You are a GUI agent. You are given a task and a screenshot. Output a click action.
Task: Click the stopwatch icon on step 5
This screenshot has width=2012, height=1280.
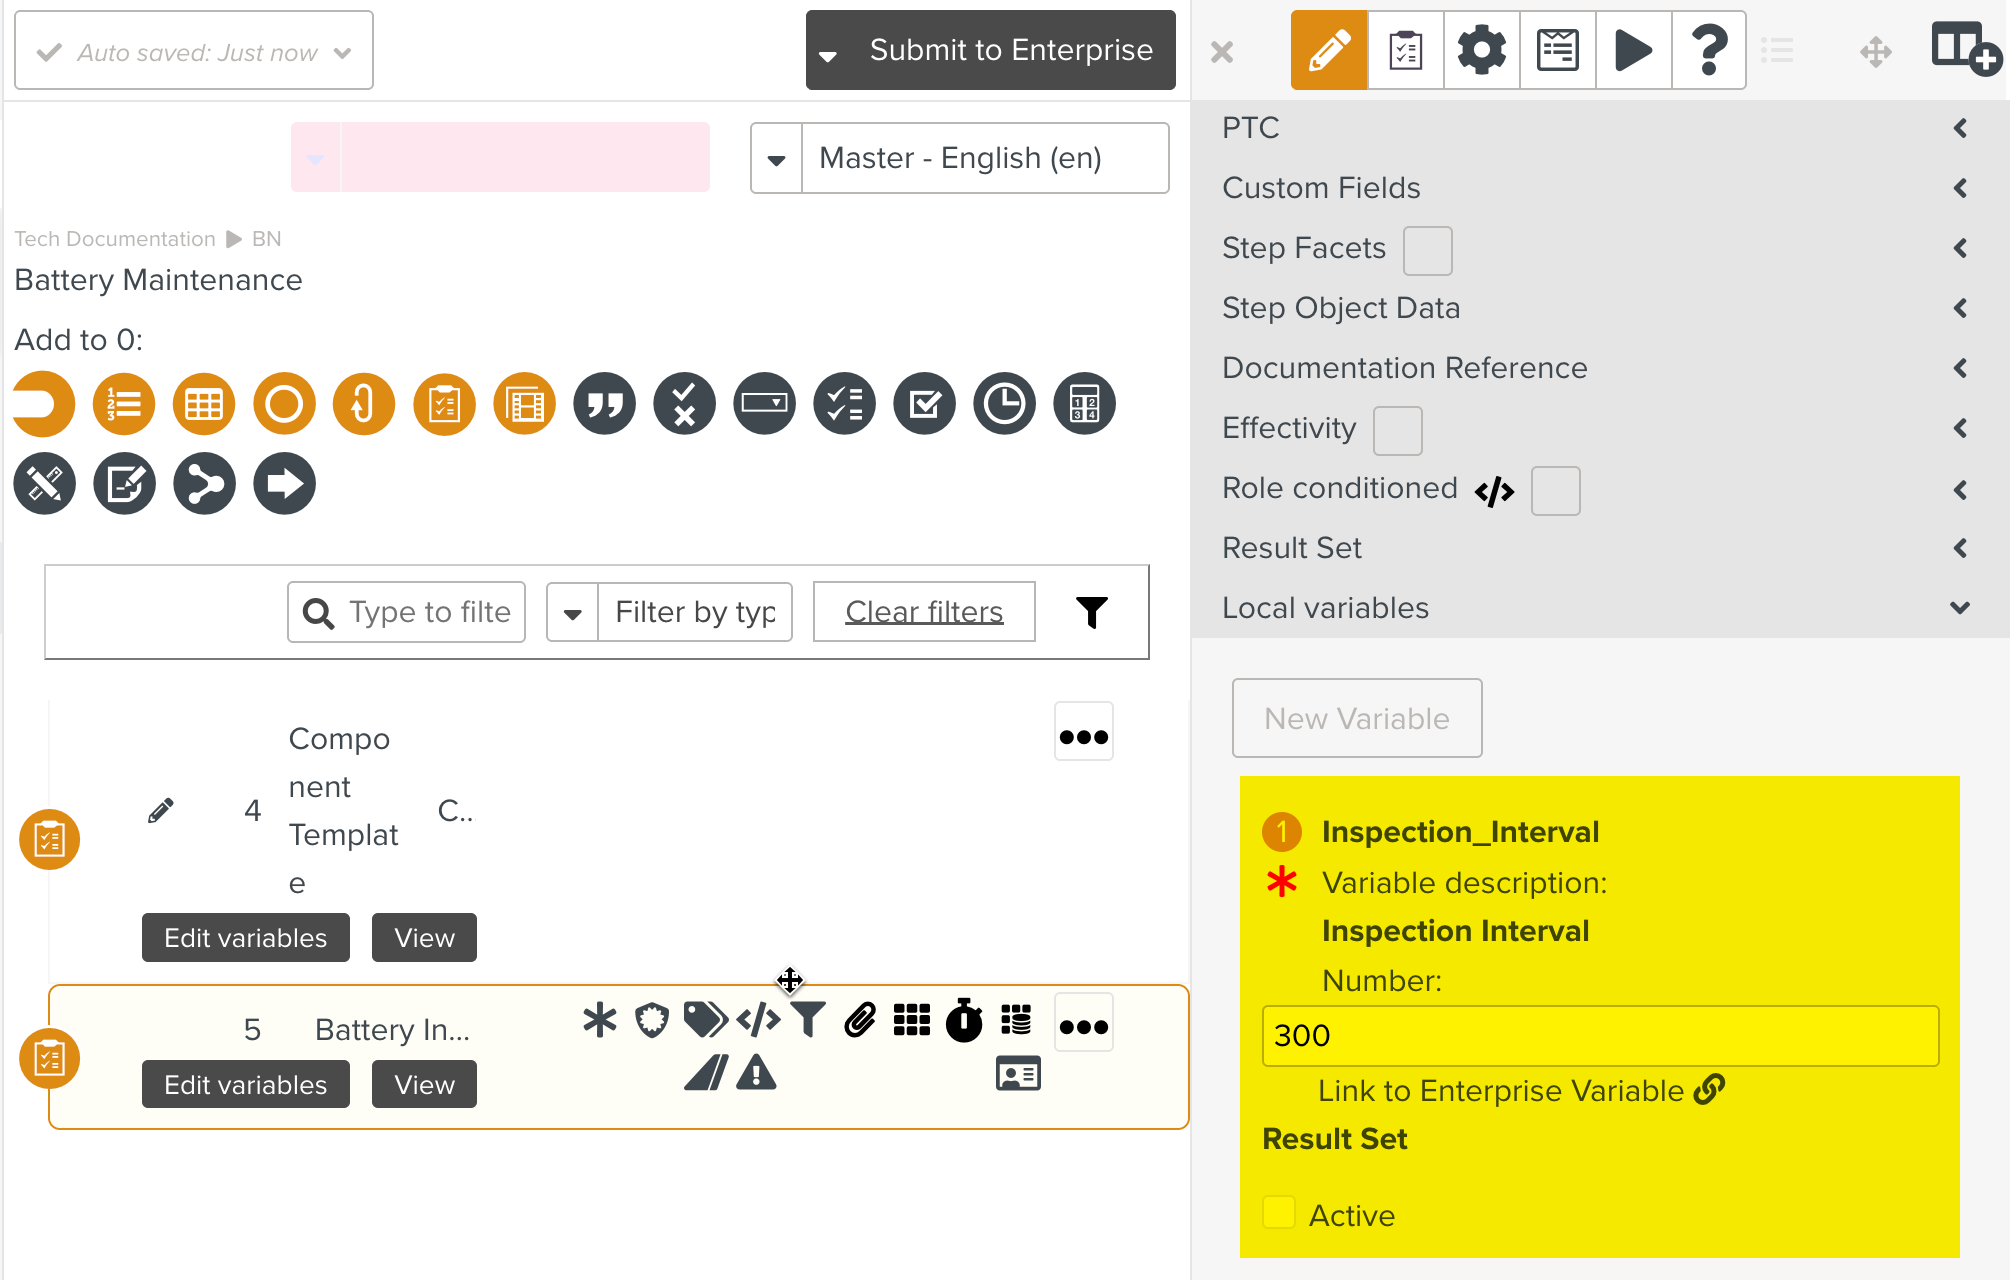(964, 1021)
